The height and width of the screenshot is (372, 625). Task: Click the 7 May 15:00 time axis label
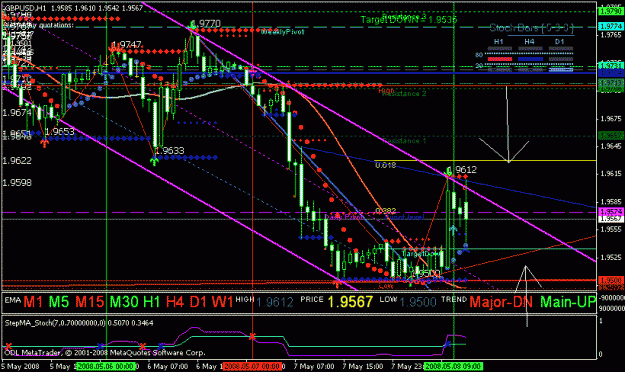click(x=363, y=366)
